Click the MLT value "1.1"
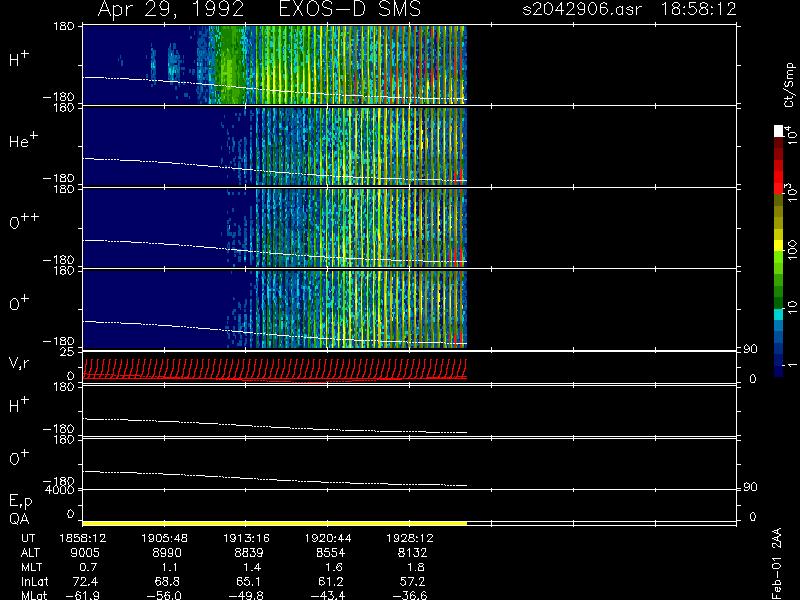This screenshot has height=600, width=800. tap(170, 567)
